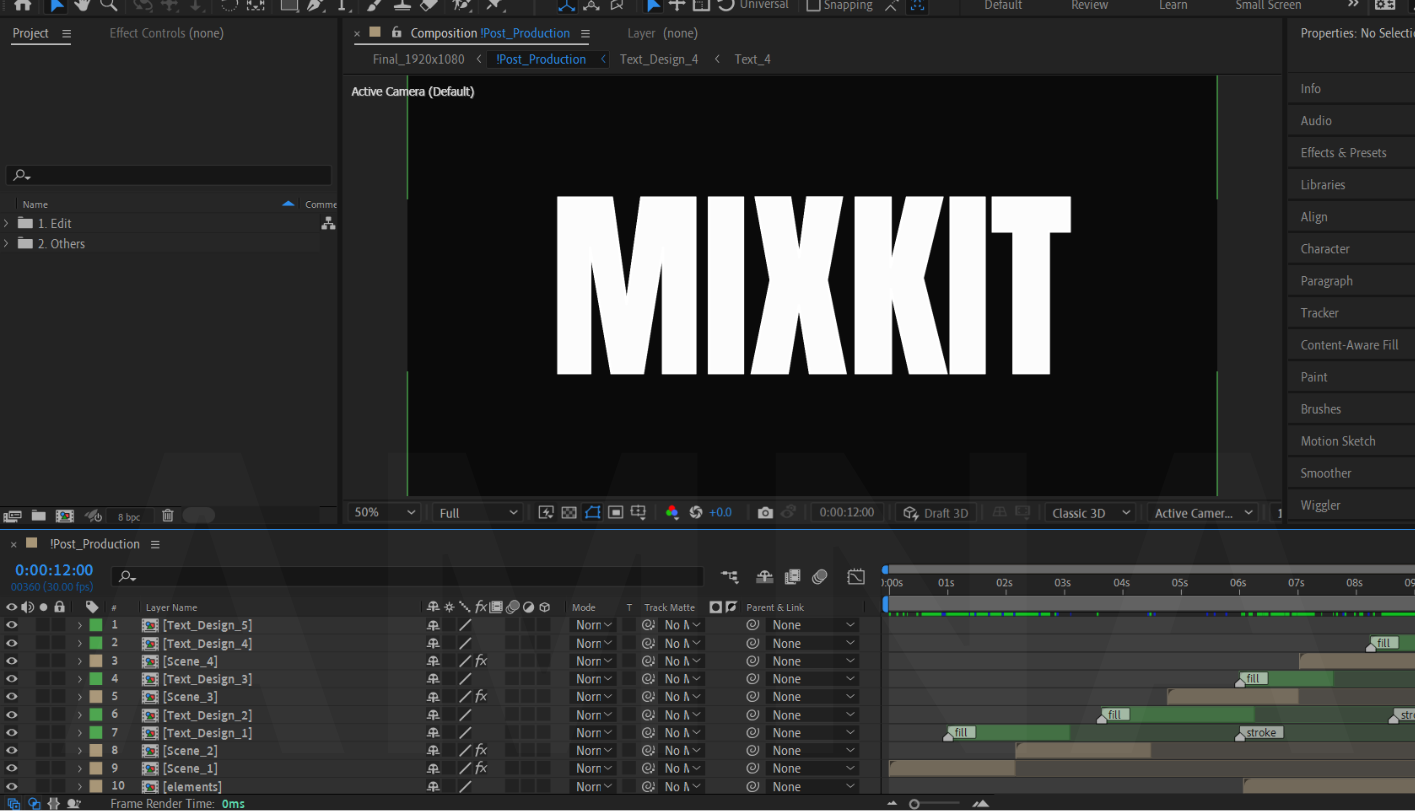Image resolution: width=1415 pixels, height=811 pixels.
Task: Expand the Text_Design_1 layer properties
Action: click(x=80, y=733)
